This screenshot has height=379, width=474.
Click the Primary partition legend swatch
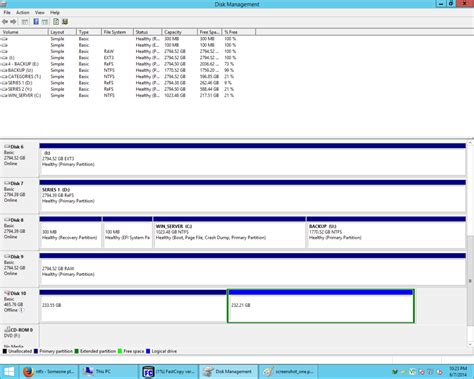tap(36, 351)
